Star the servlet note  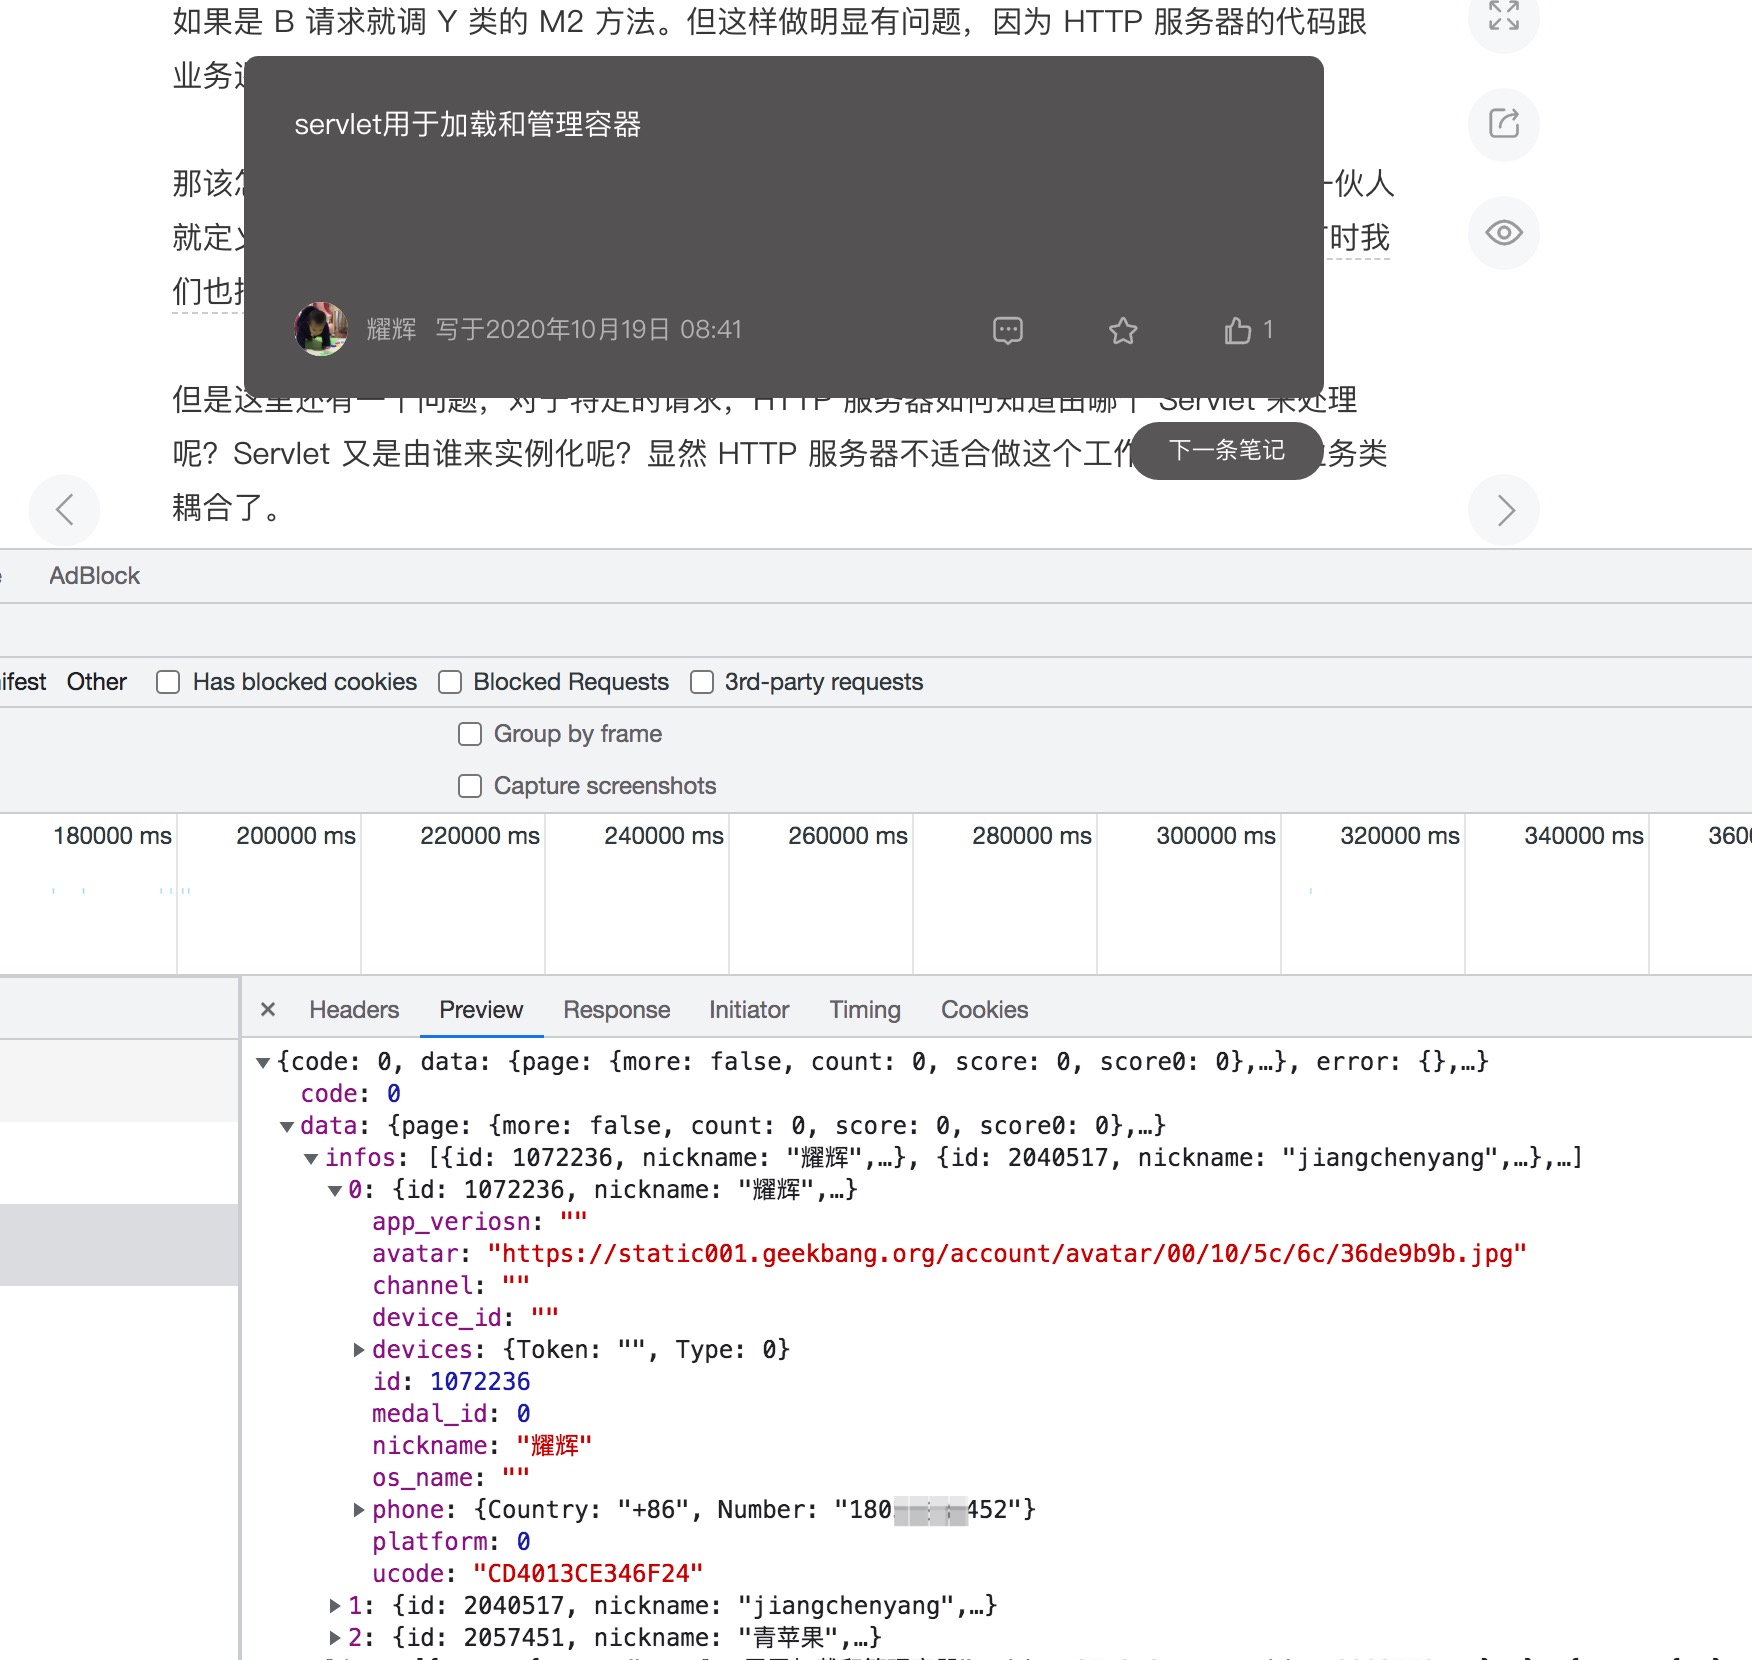1123,330
